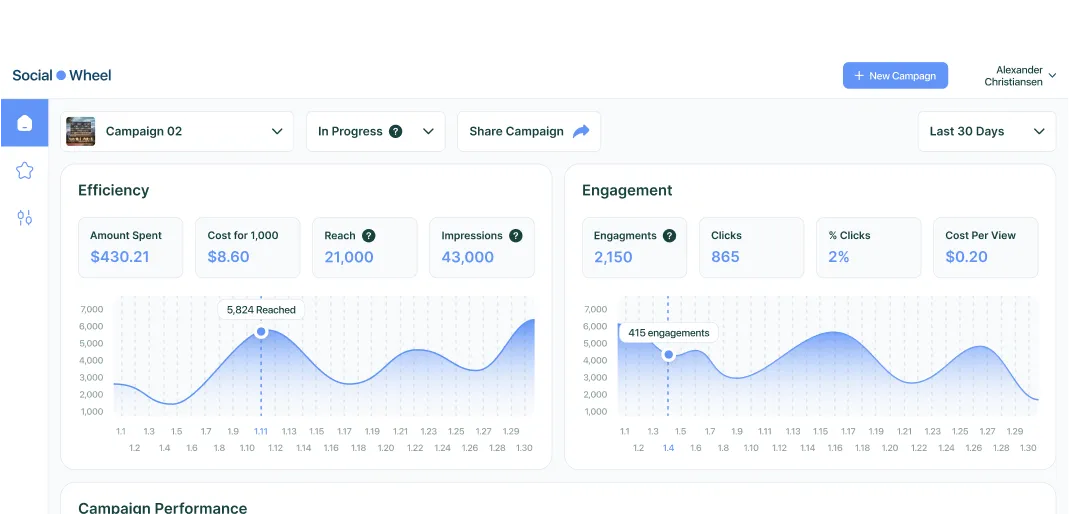1069x514 pixels.
Task: Click the In Progress help icon
Action: tap(395, 132)
